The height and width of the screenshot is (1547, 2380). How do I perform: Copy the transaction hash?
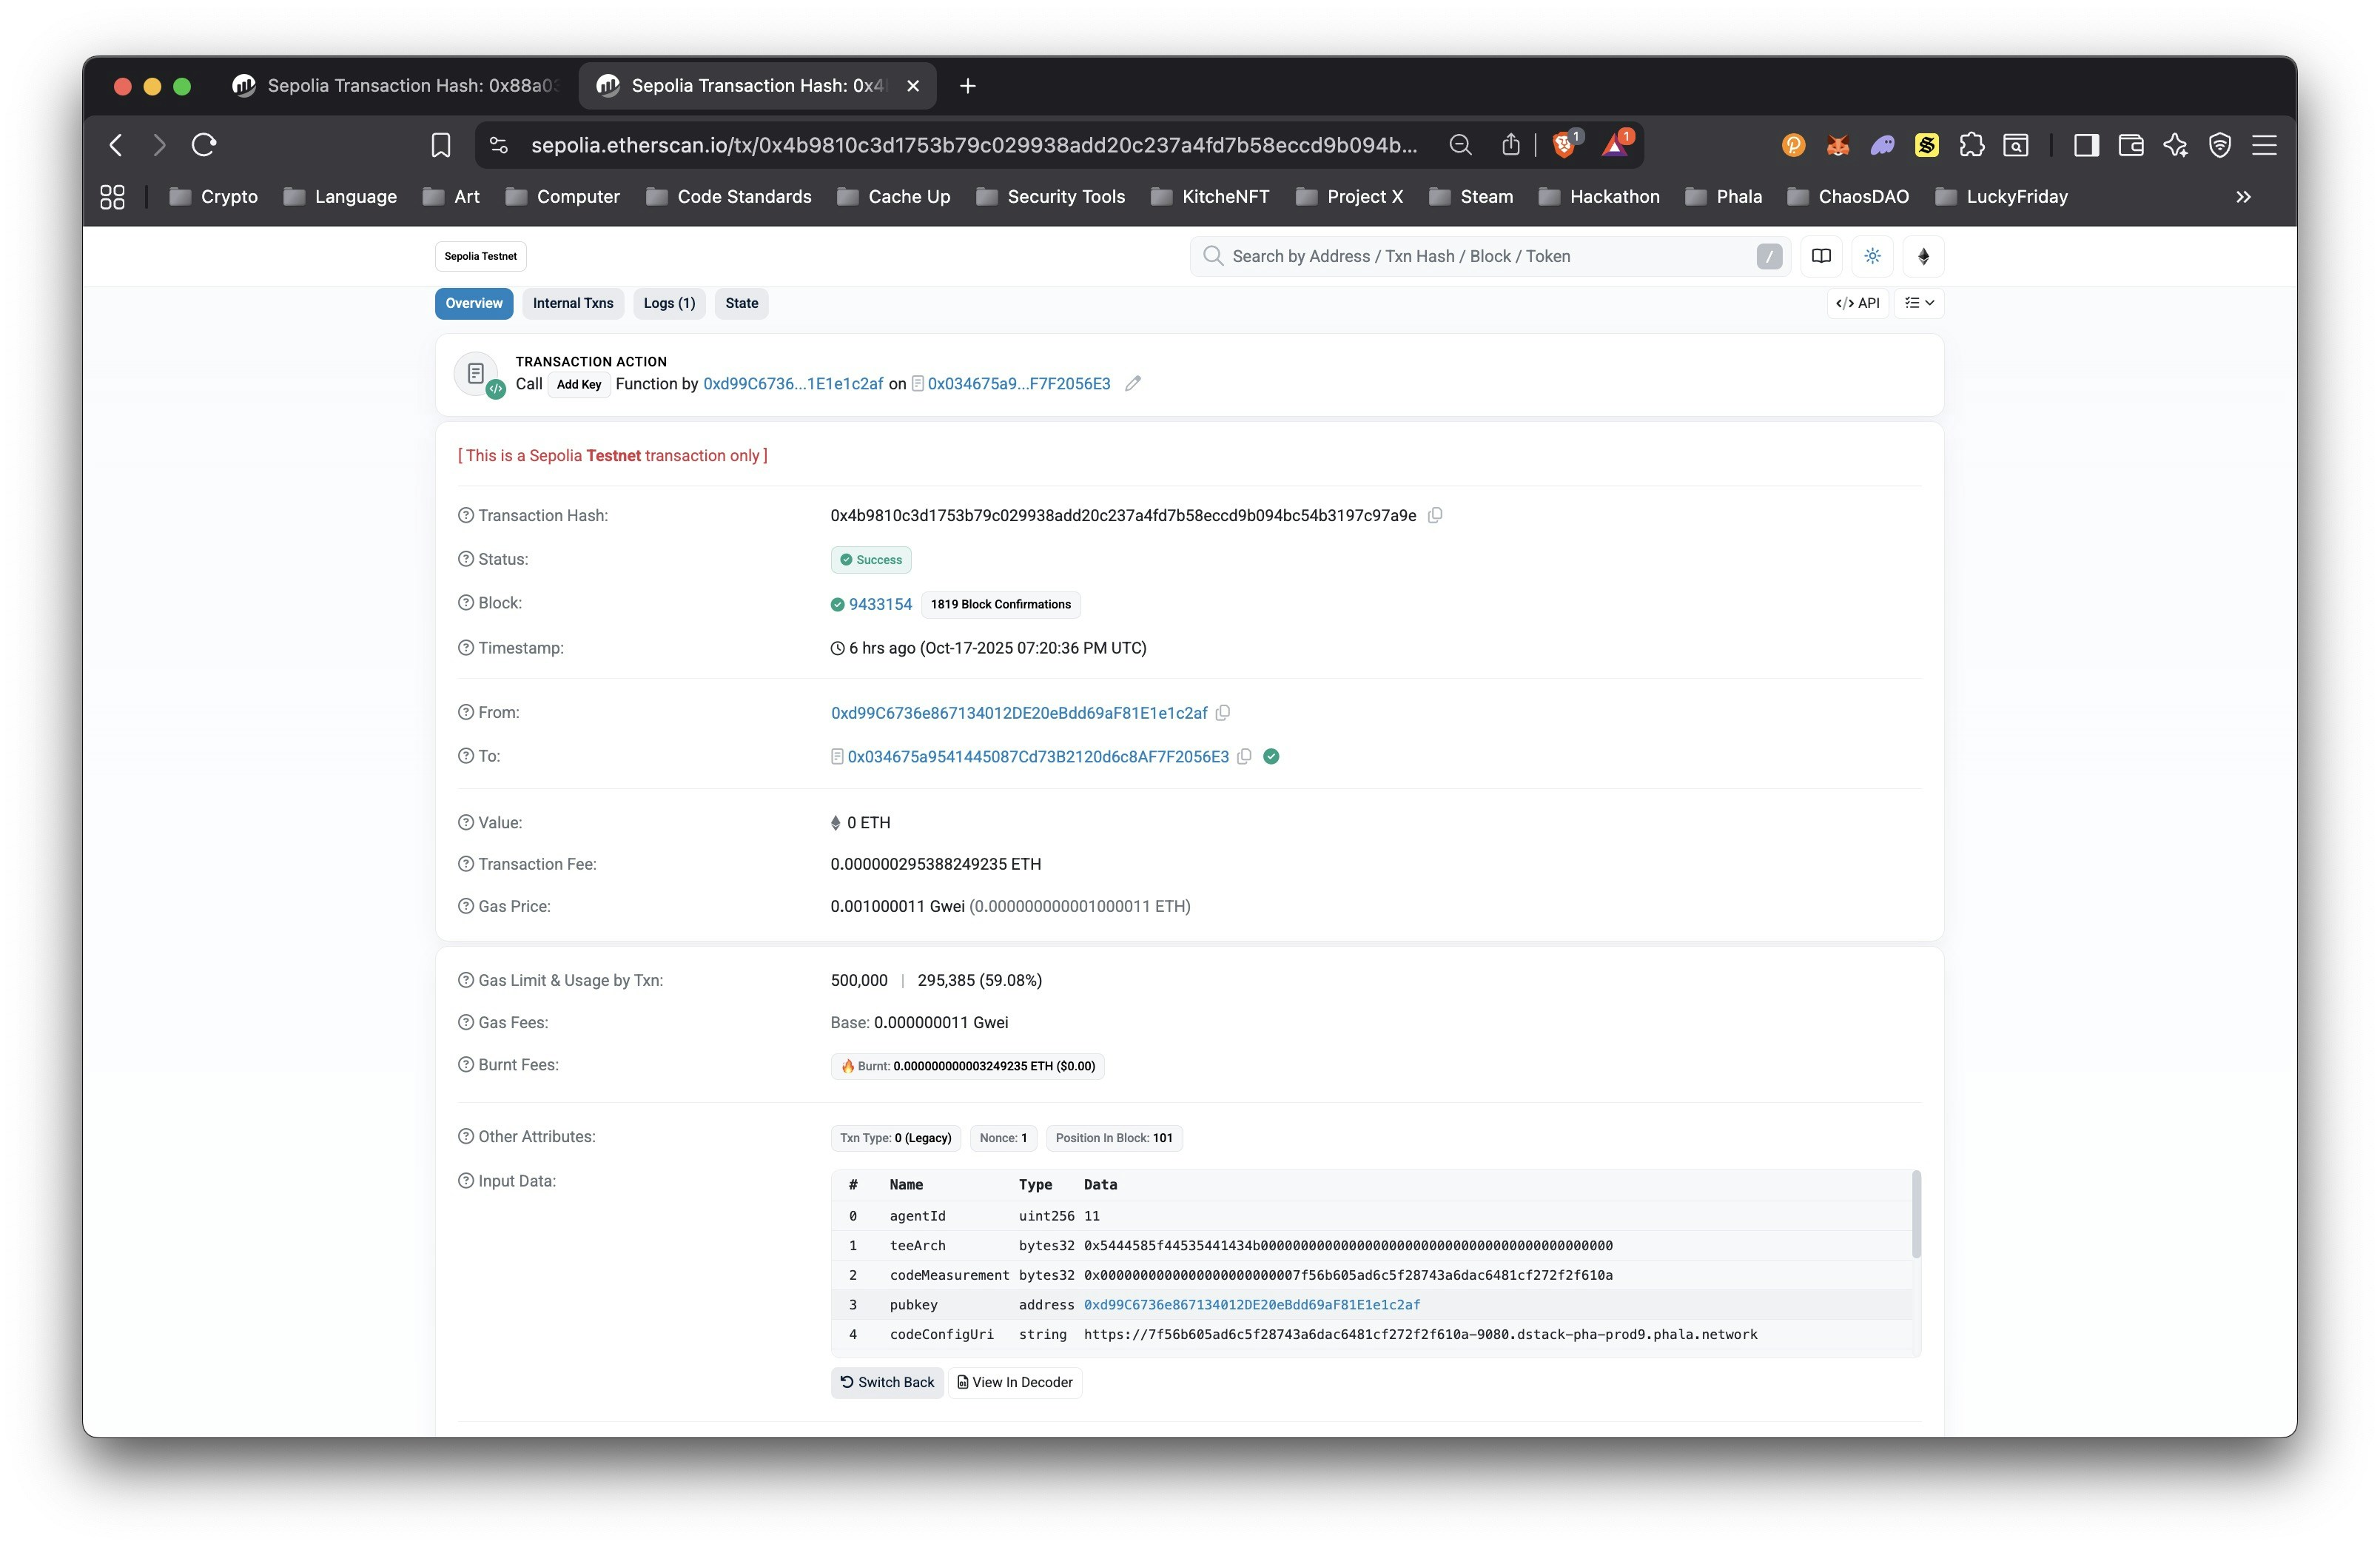1436,515
